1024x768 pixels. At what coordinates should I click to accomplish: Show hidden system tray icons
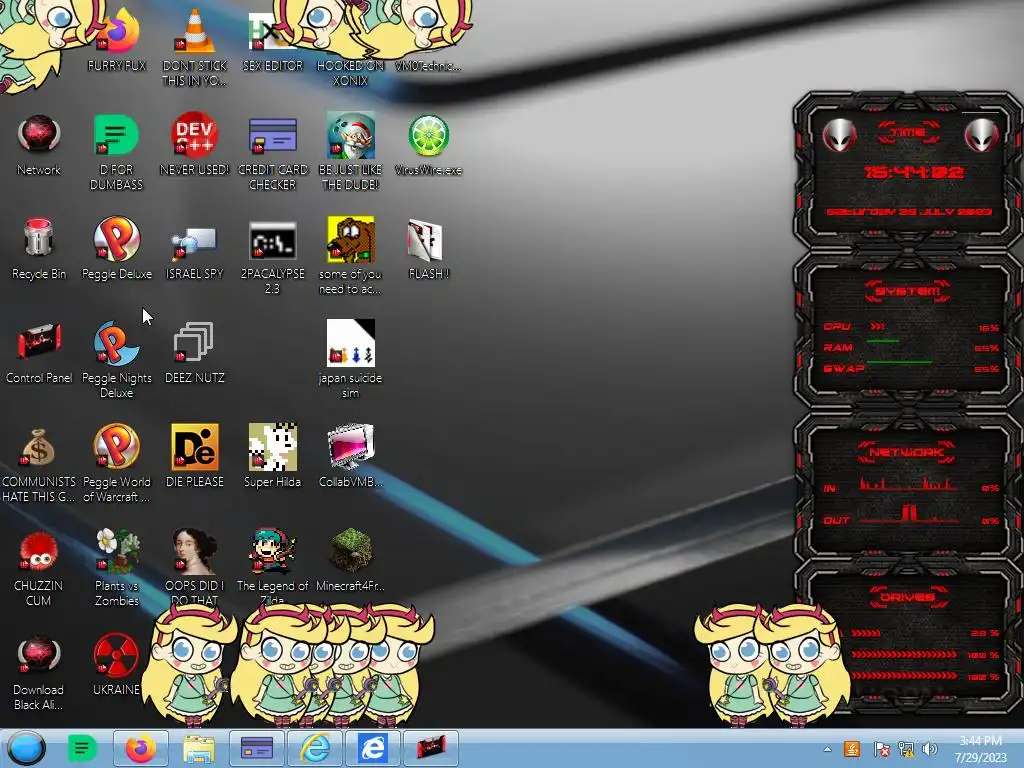point(827,749)
